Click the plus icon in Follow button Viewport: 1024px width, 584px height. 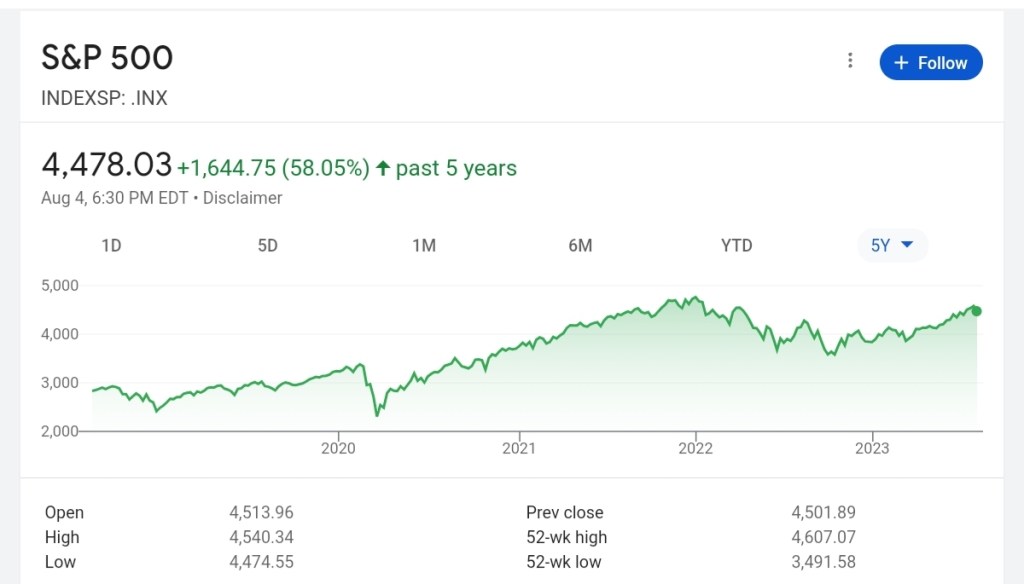point(901,63)
